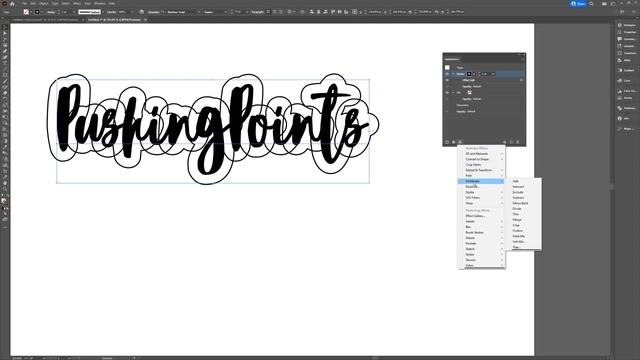Open the Object menu

pyautogui.click(x=43, y=4)
